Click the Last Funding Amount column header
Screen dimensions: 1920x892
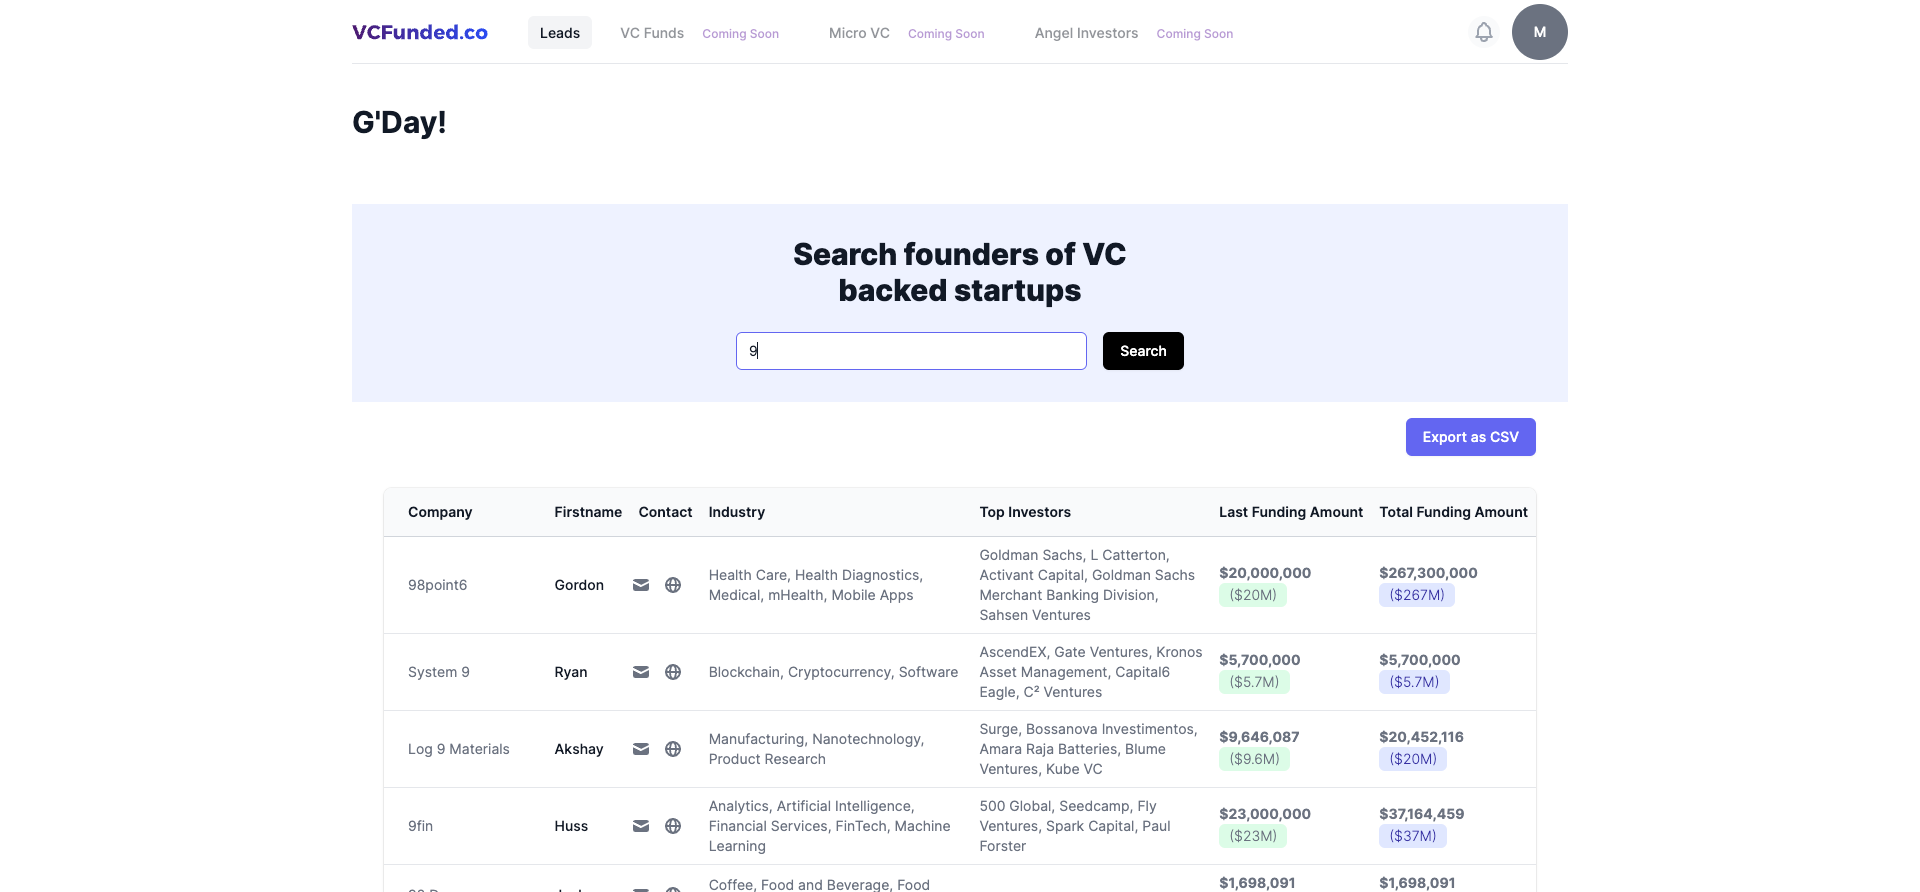click(x=1291, y=512)
